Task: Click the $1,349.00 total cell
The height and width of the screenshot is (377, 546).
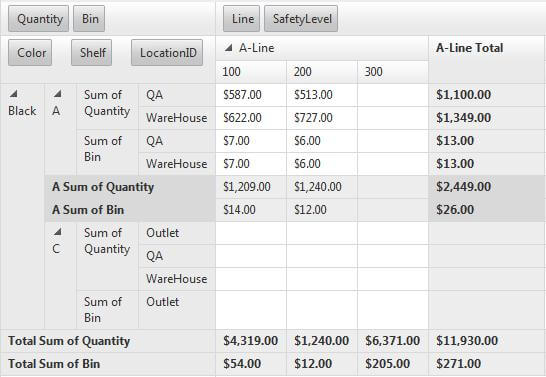Action: [x=486, y=118]
